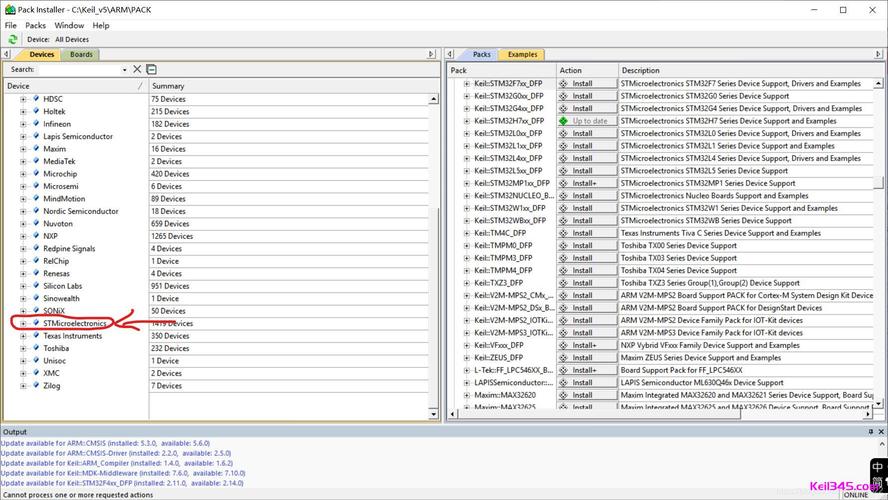The image size is (888, 500).
Task: Click Install+ for Keil::STM32MP1xx_DFP
Action: pos(587,183)
